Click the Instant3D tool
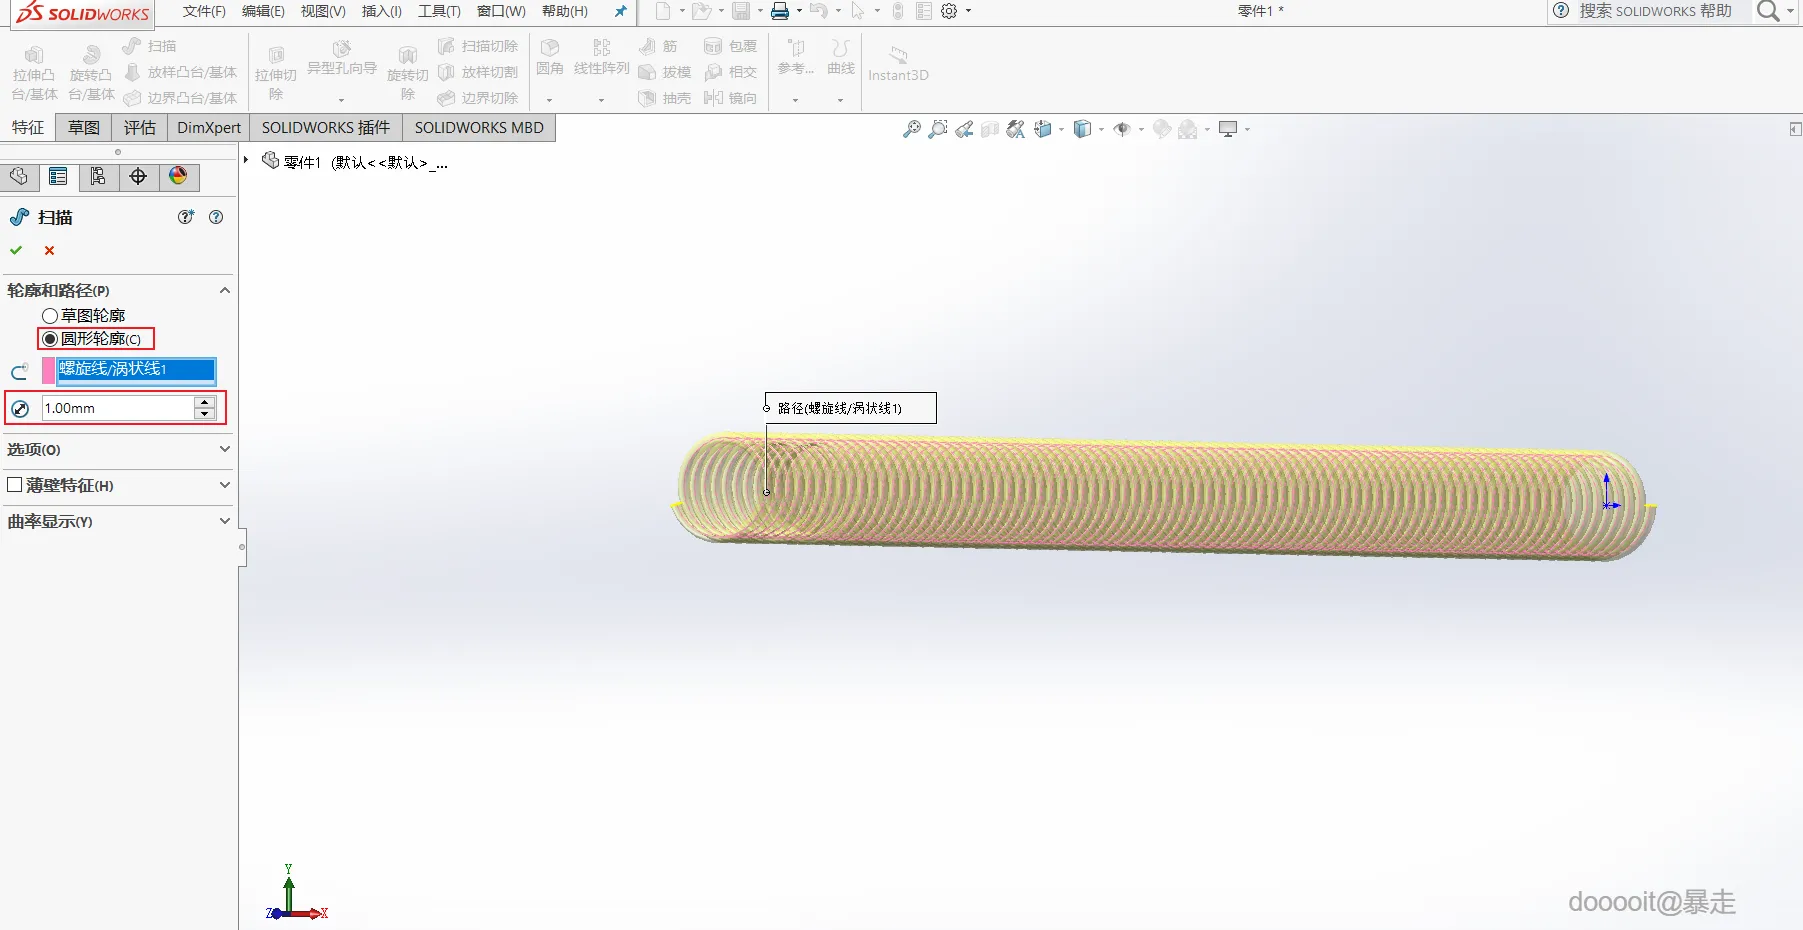Image resolution: width=1803 pixels, height=930 pixels. (x=898, y=64)
